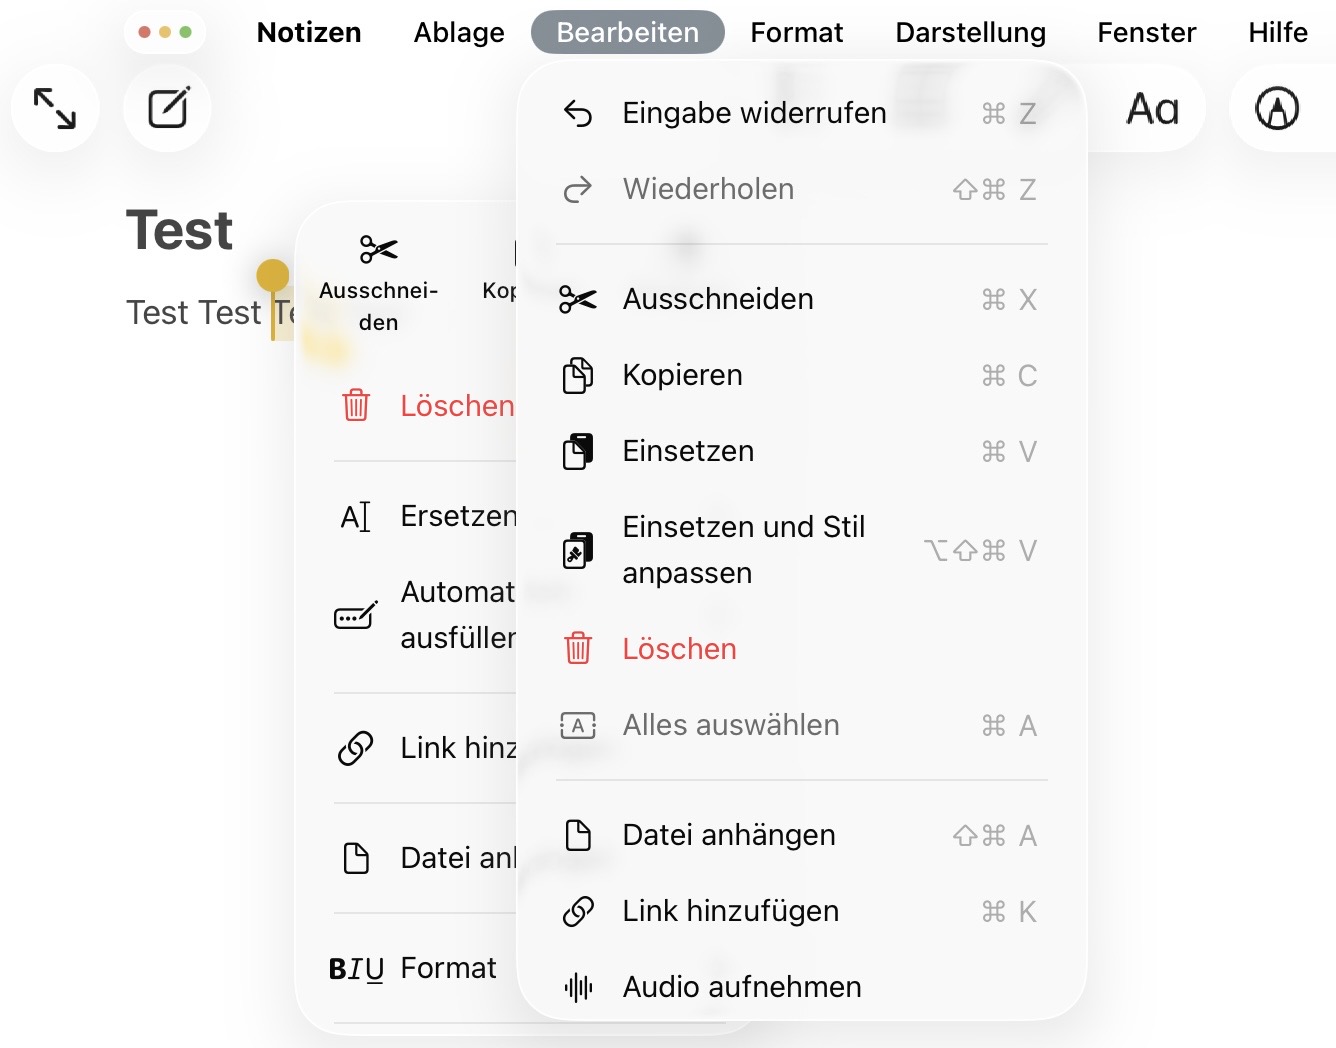
Task: Select Kopieren in the Bearbeiten menu
Action: coord(682,375)
